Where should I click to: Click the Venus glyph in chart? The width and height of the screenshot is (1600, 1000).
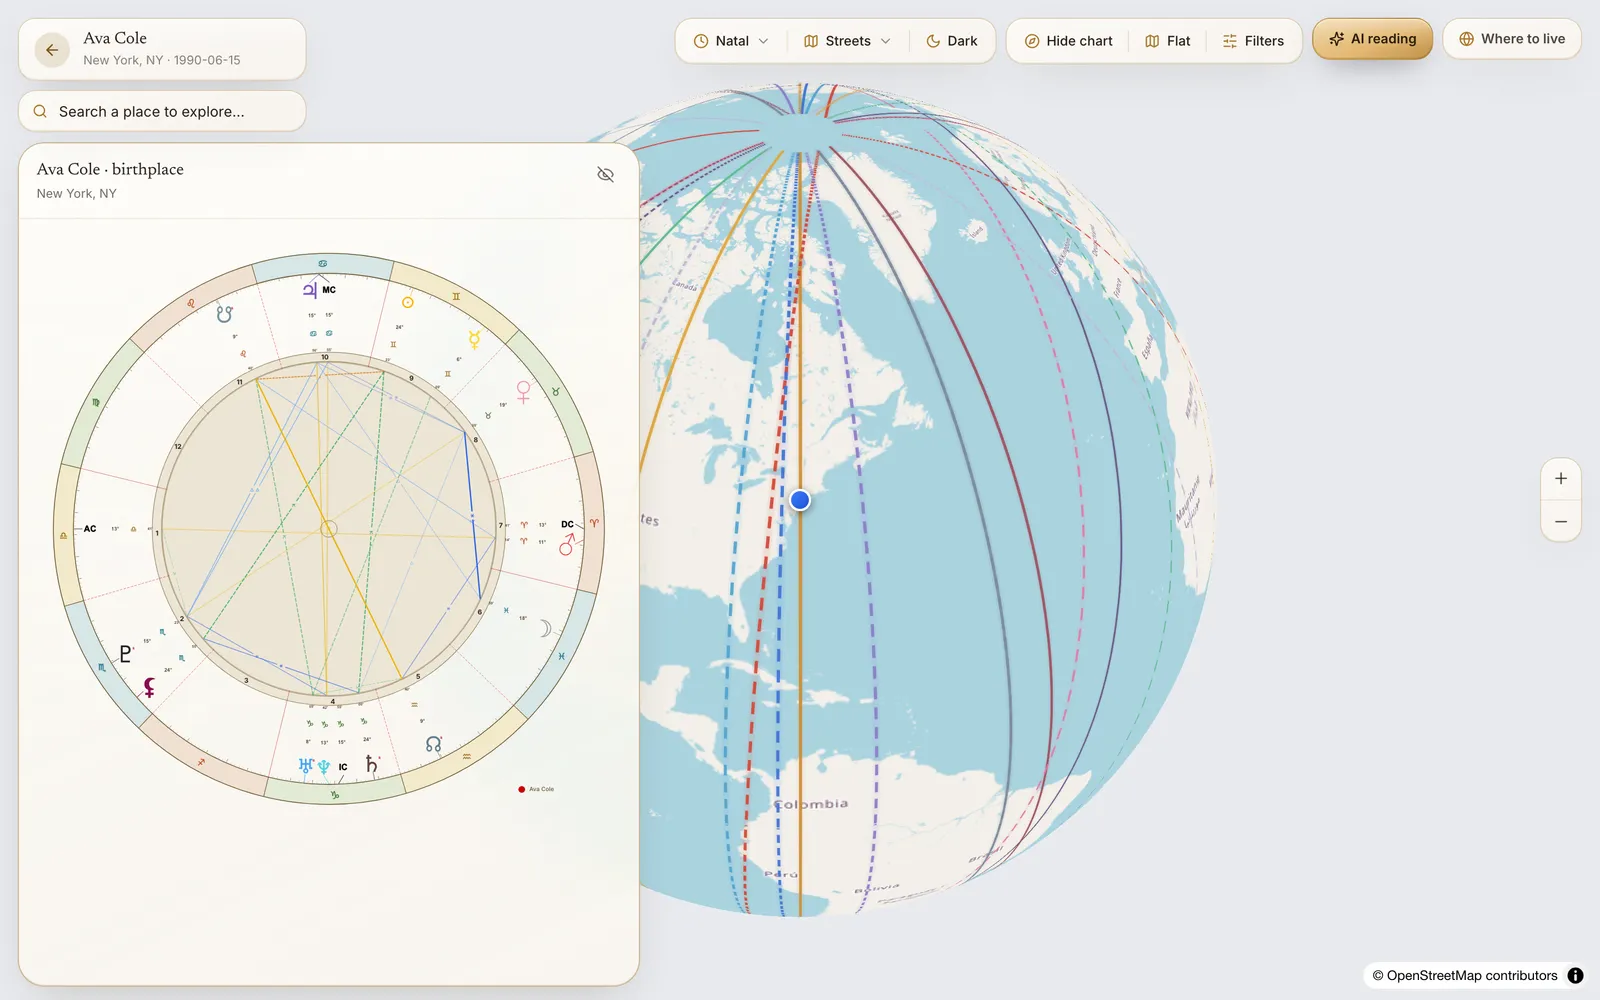click(x=523, y=391)
